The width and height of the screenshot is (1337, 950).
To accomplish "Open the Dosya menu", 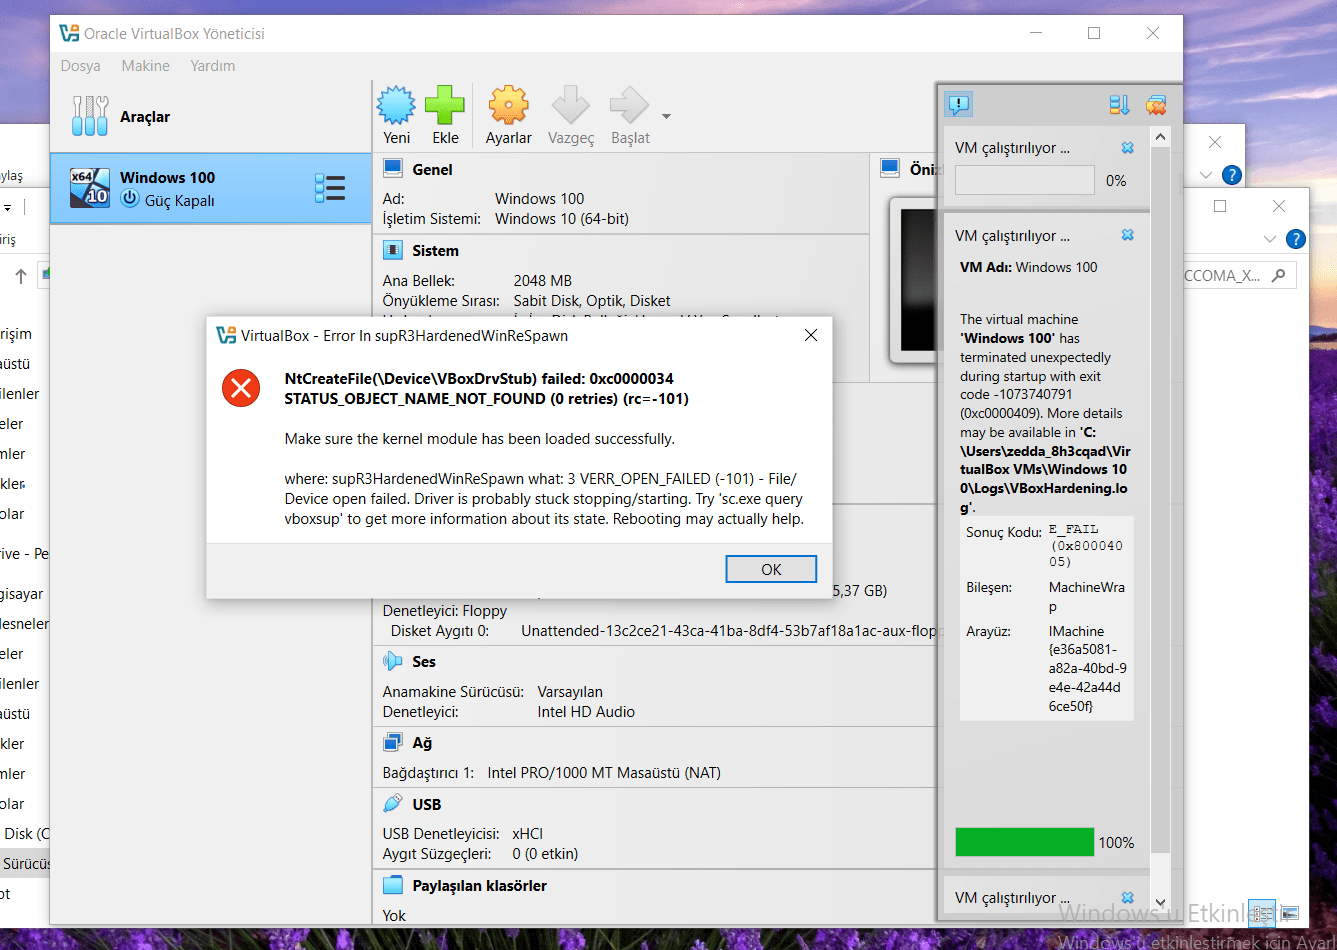I will [80, 66].
